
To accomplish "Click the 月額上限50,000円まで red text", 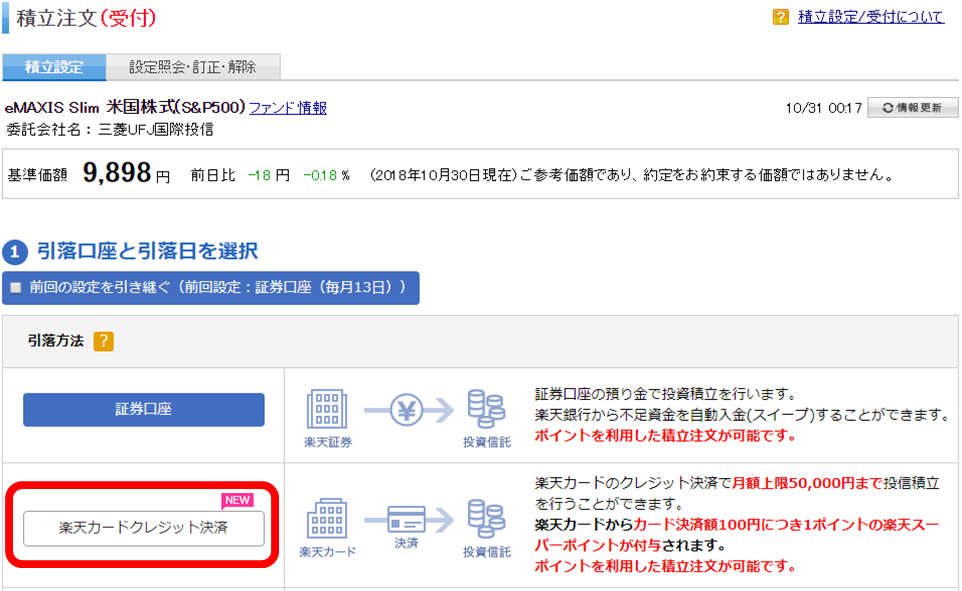I will [807, 483].
